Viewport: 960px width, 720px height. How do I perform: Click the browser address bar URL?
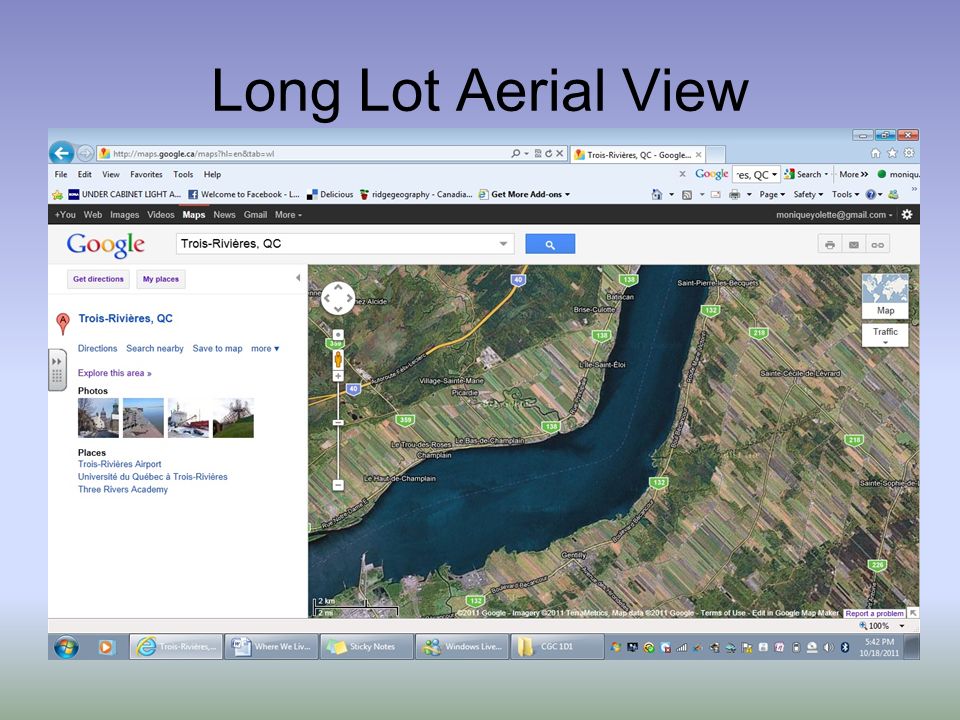pyautogui.click(x=193, y=154)
